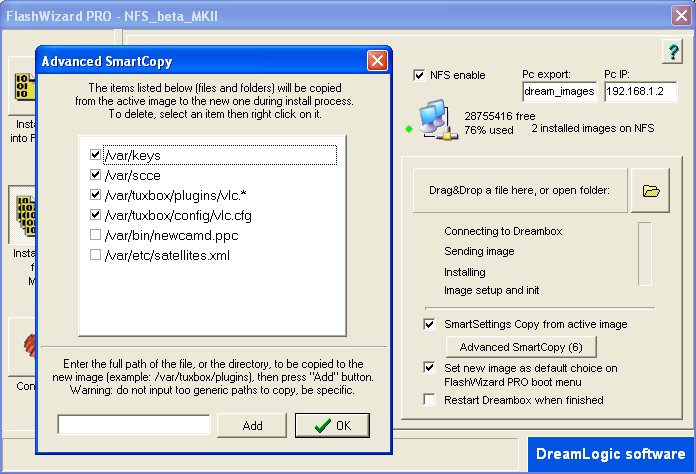The image size is (696, 474).
Task: Click the network computers NFS icon
Action: [x=439, y=120]
